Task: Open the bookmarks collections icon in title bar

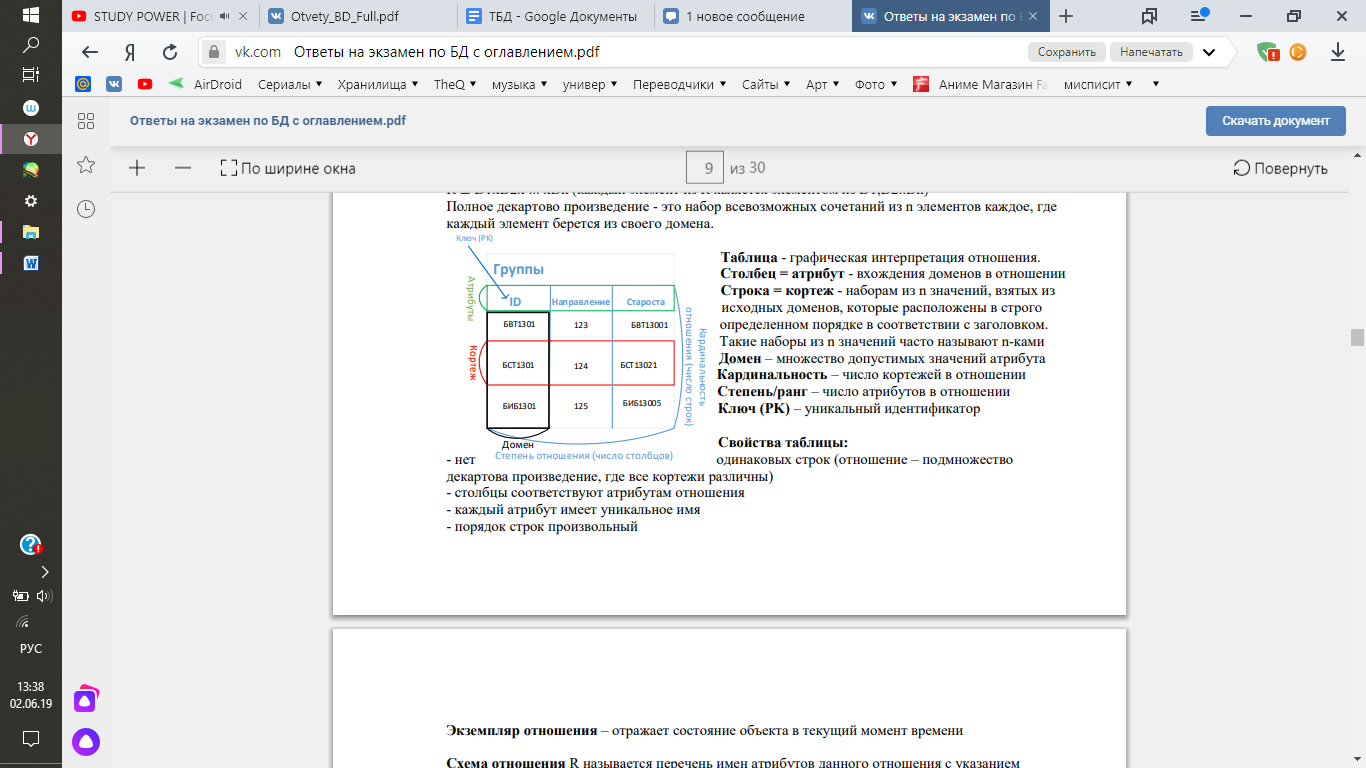Action: pos(1149,16)
